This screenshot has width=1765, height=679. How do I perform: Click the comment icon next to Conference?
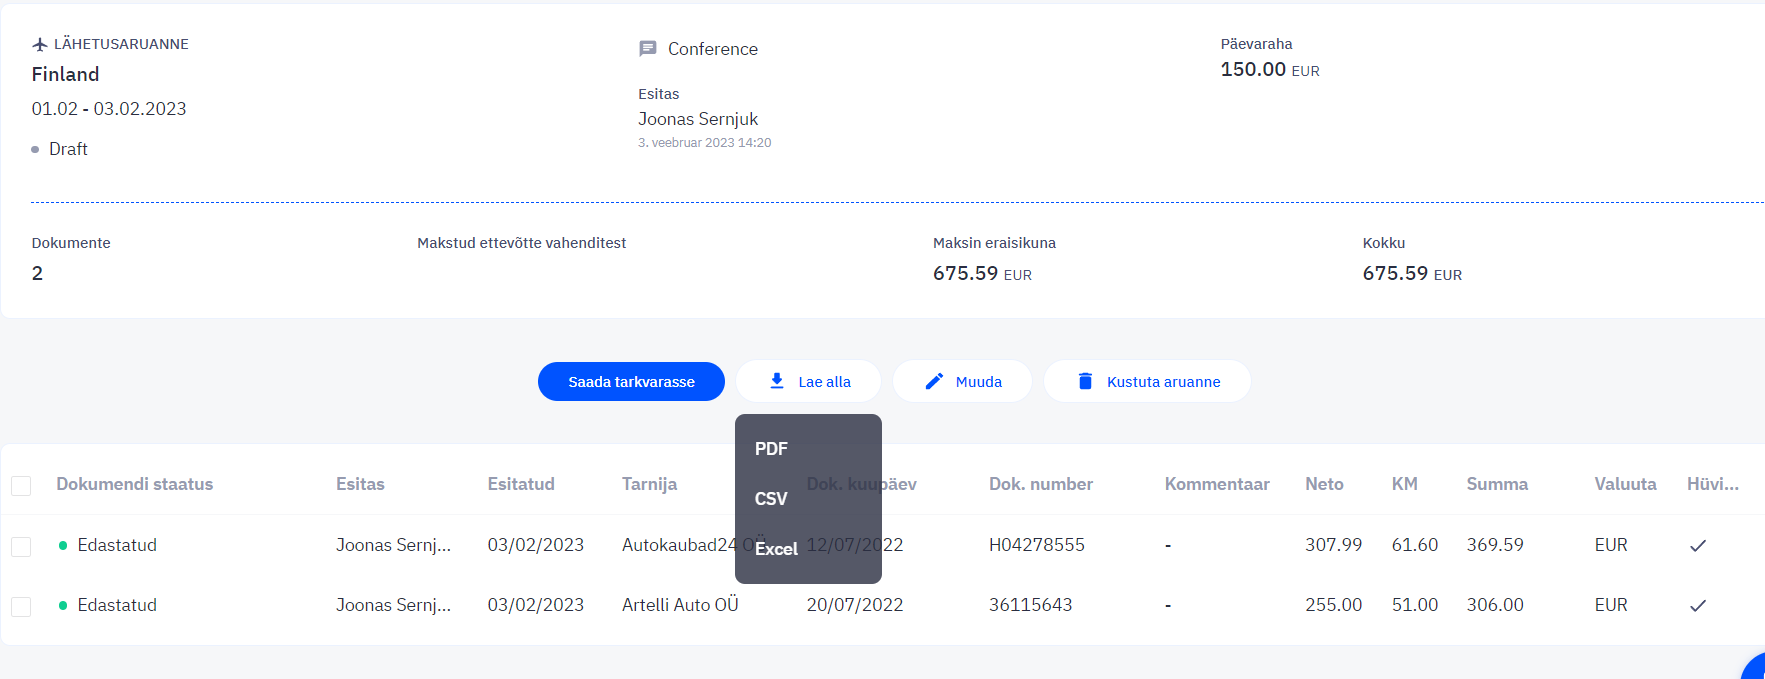point(648,49)
